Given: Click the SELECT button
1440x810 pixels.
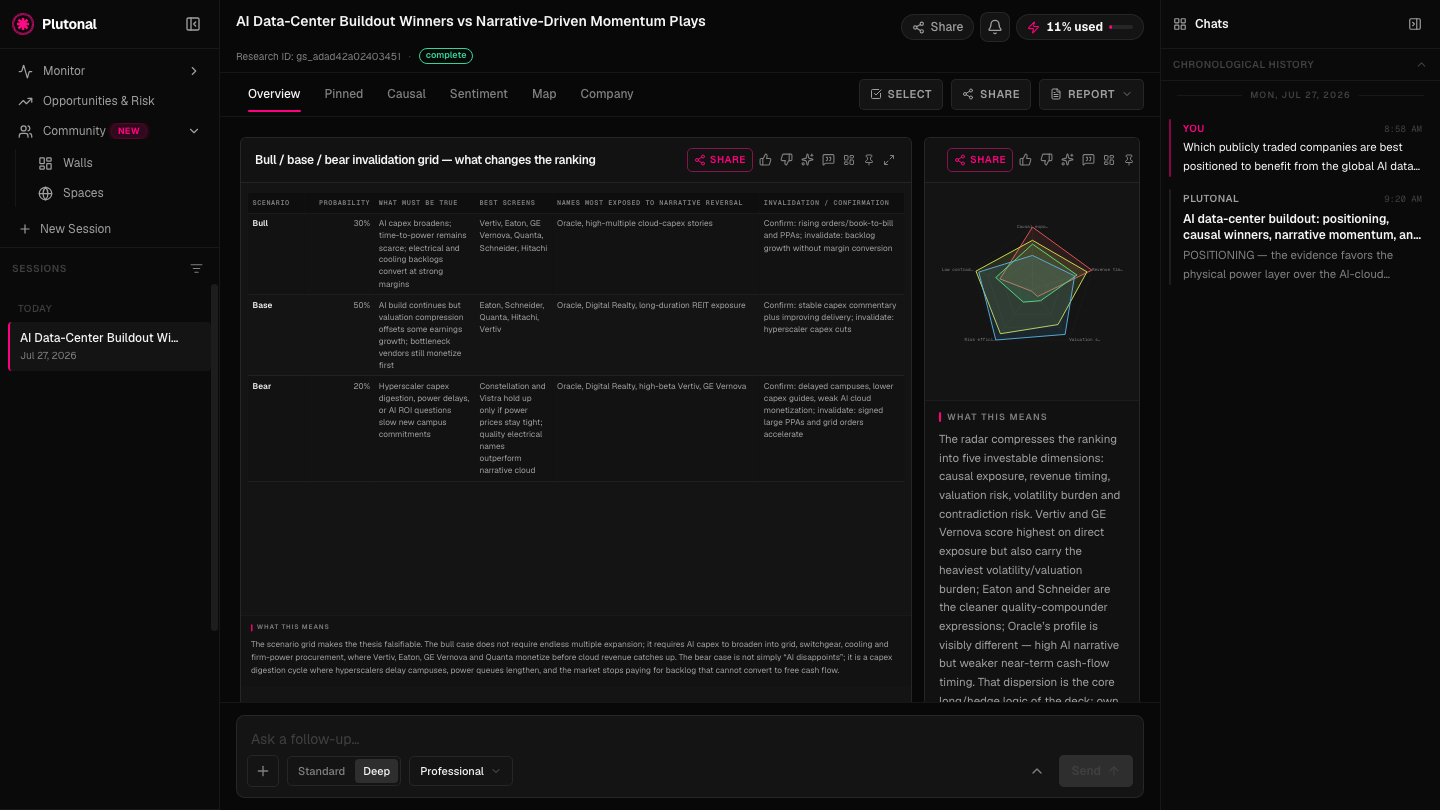Looking at the screenshot, I should (901, 94).
